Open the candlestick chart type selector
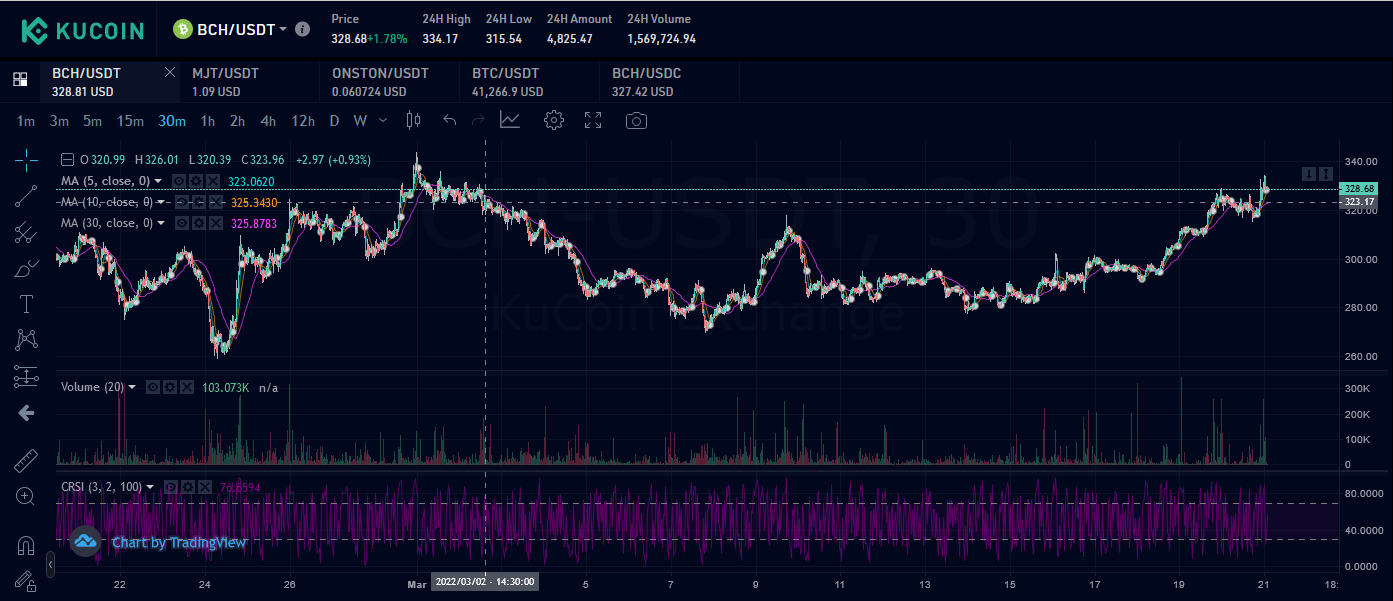 [x=413, y=121]
